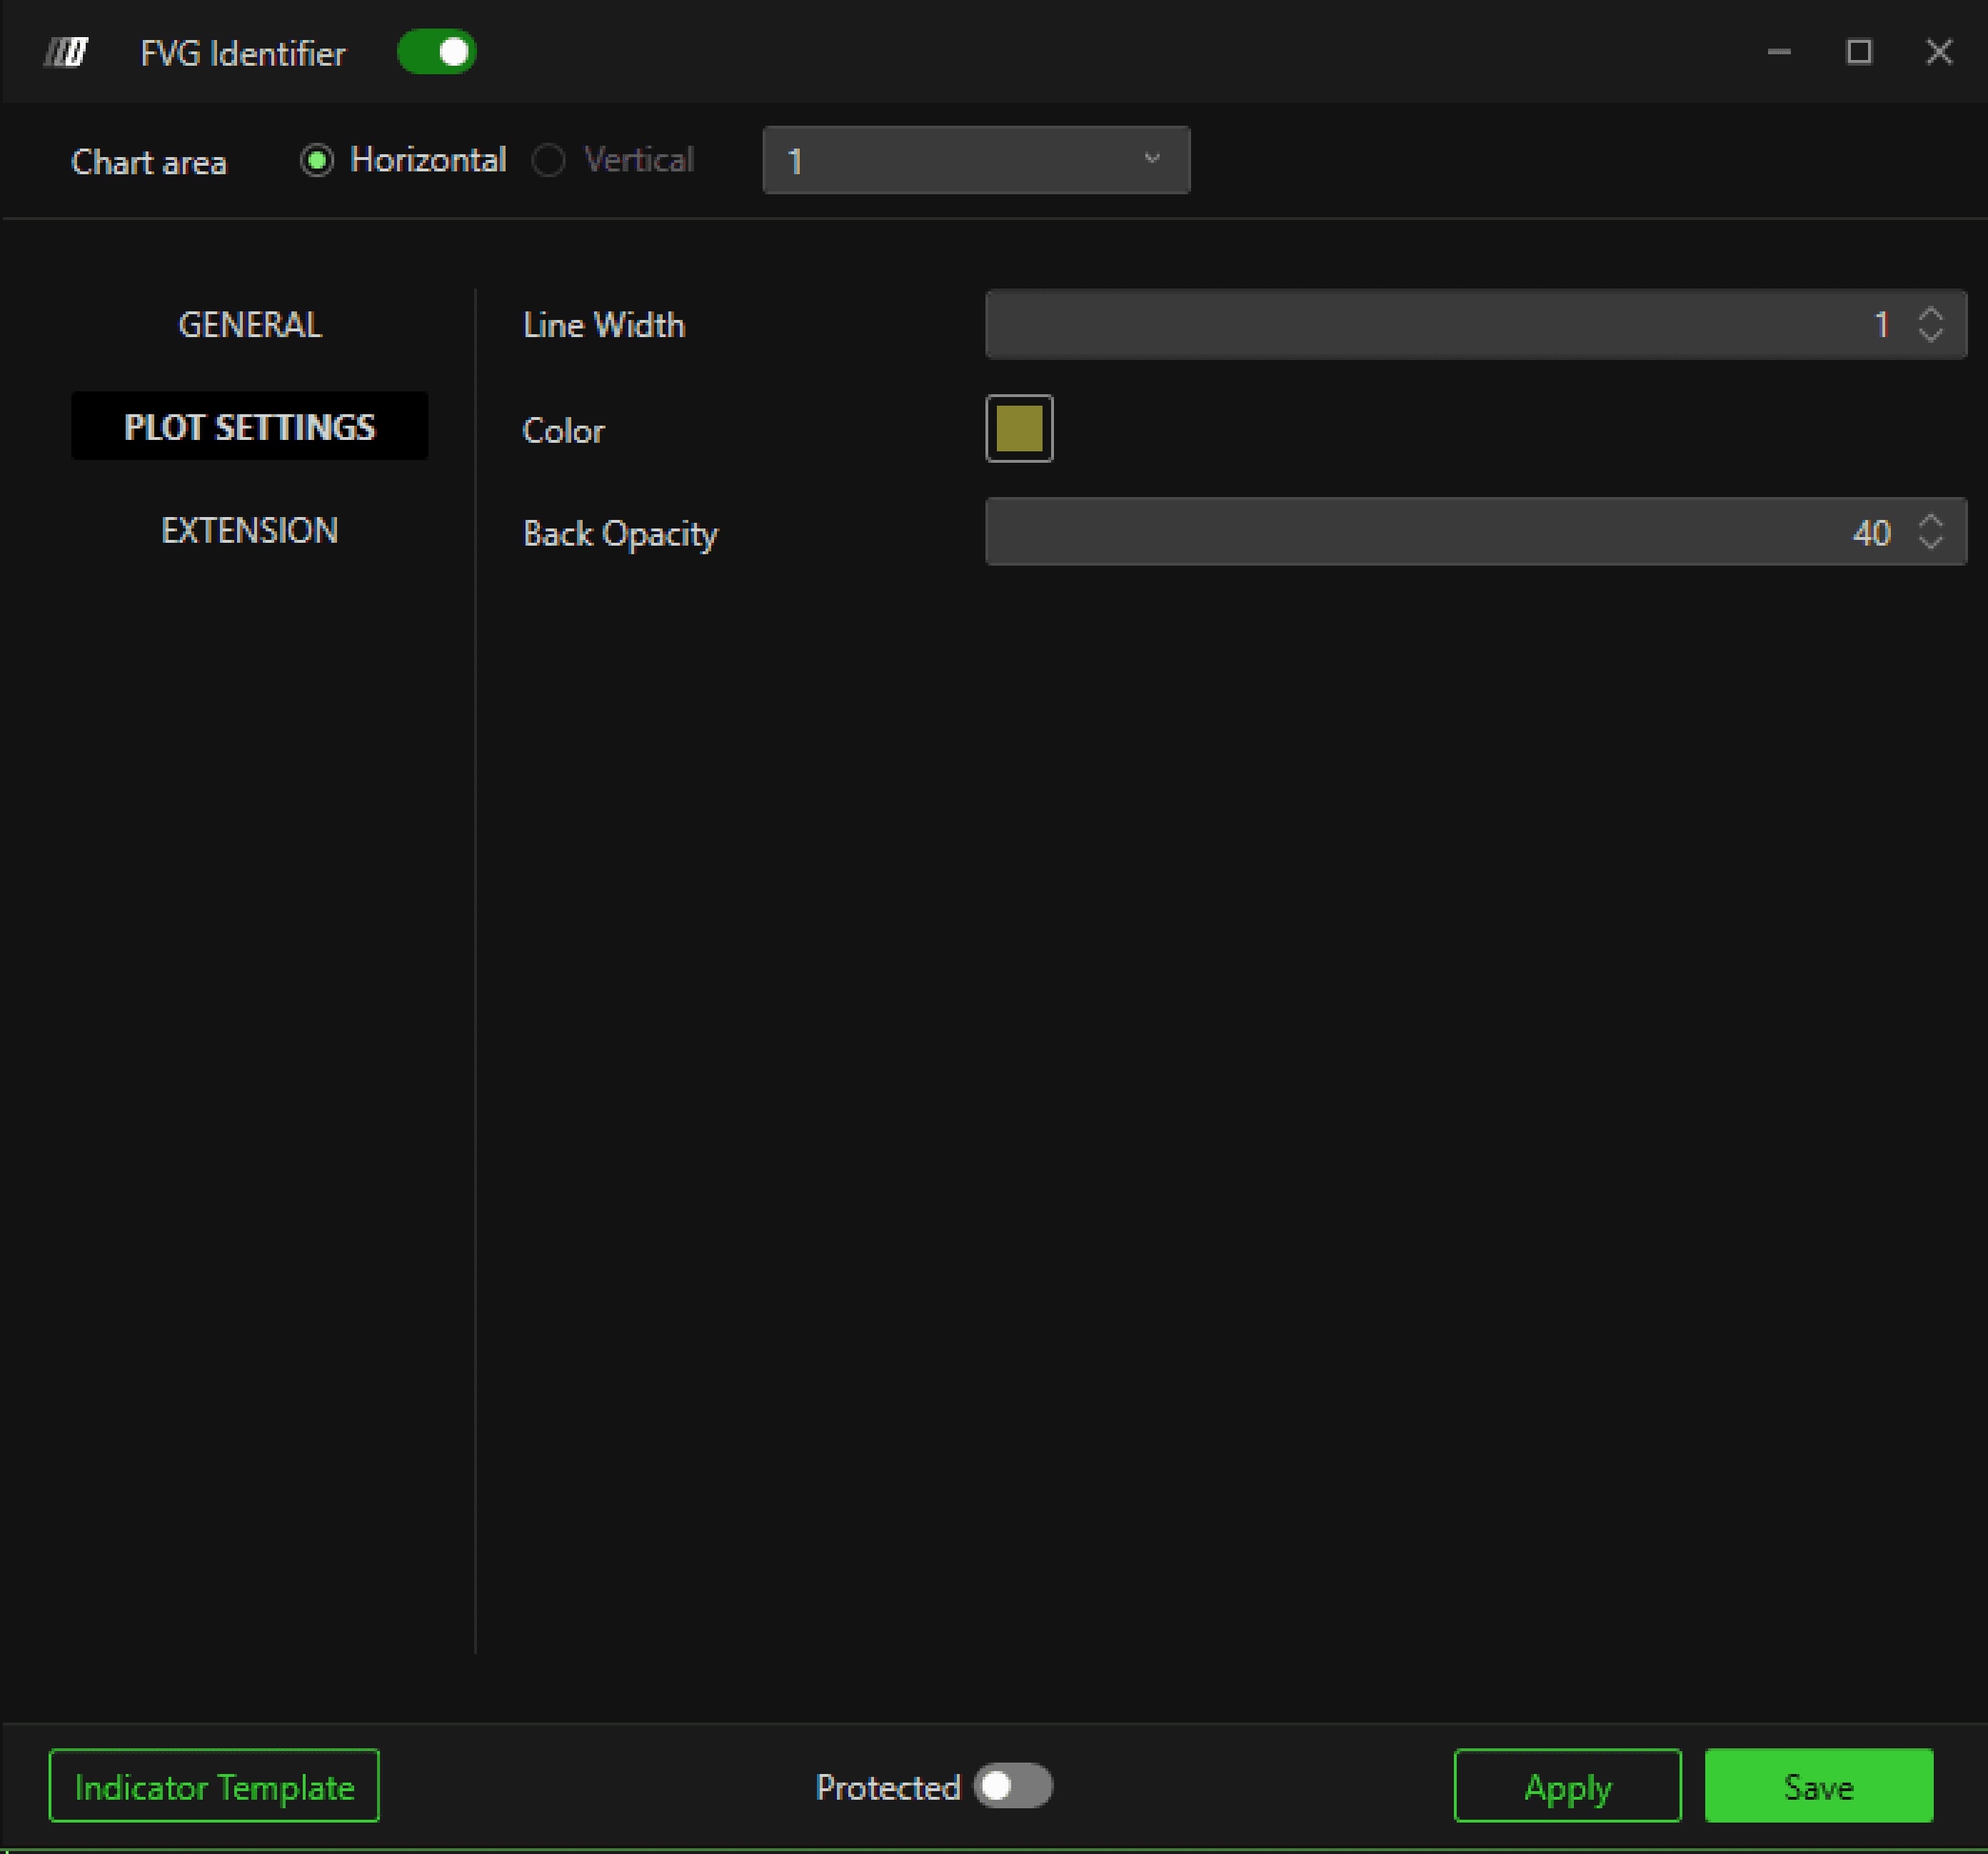Open the chart area number dropdown
Viewport: 1988px width, 1854px height.
coord(975,160)
